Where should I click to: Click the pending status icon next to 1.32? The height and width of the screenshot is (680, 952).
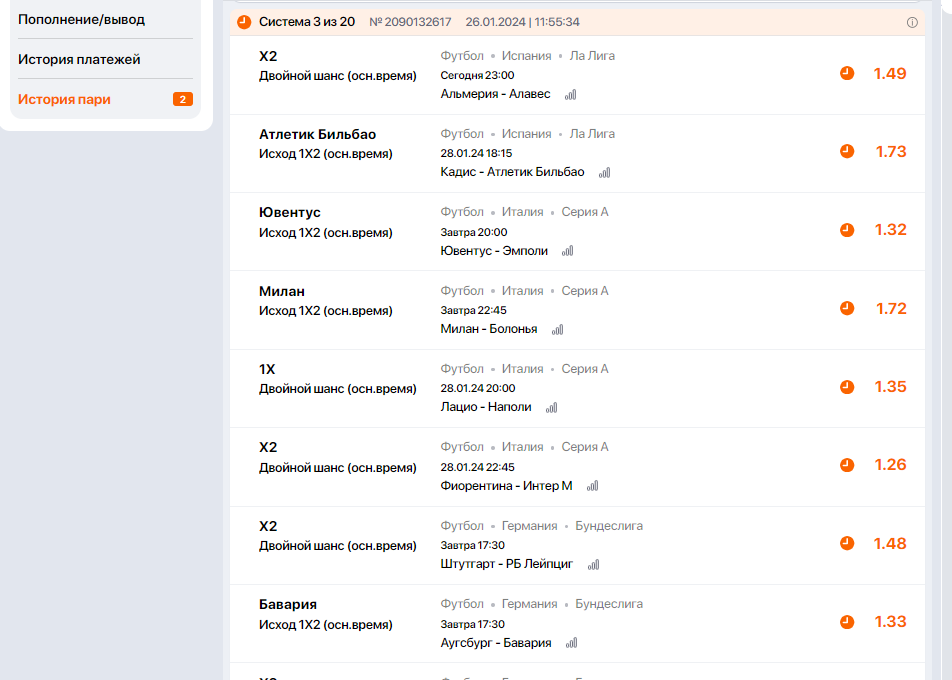[x=847, y=230]
